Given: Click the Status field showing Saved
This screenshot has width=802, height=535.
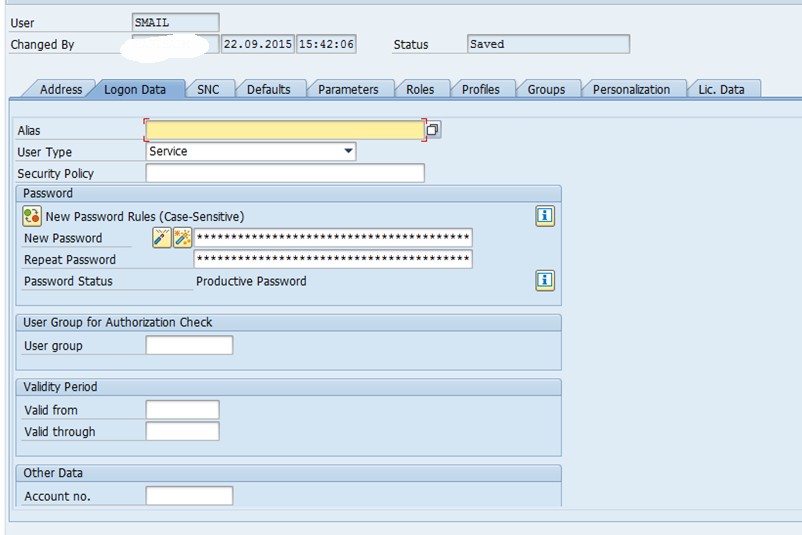Looking at the screenshot, I should tap(548, 44).
